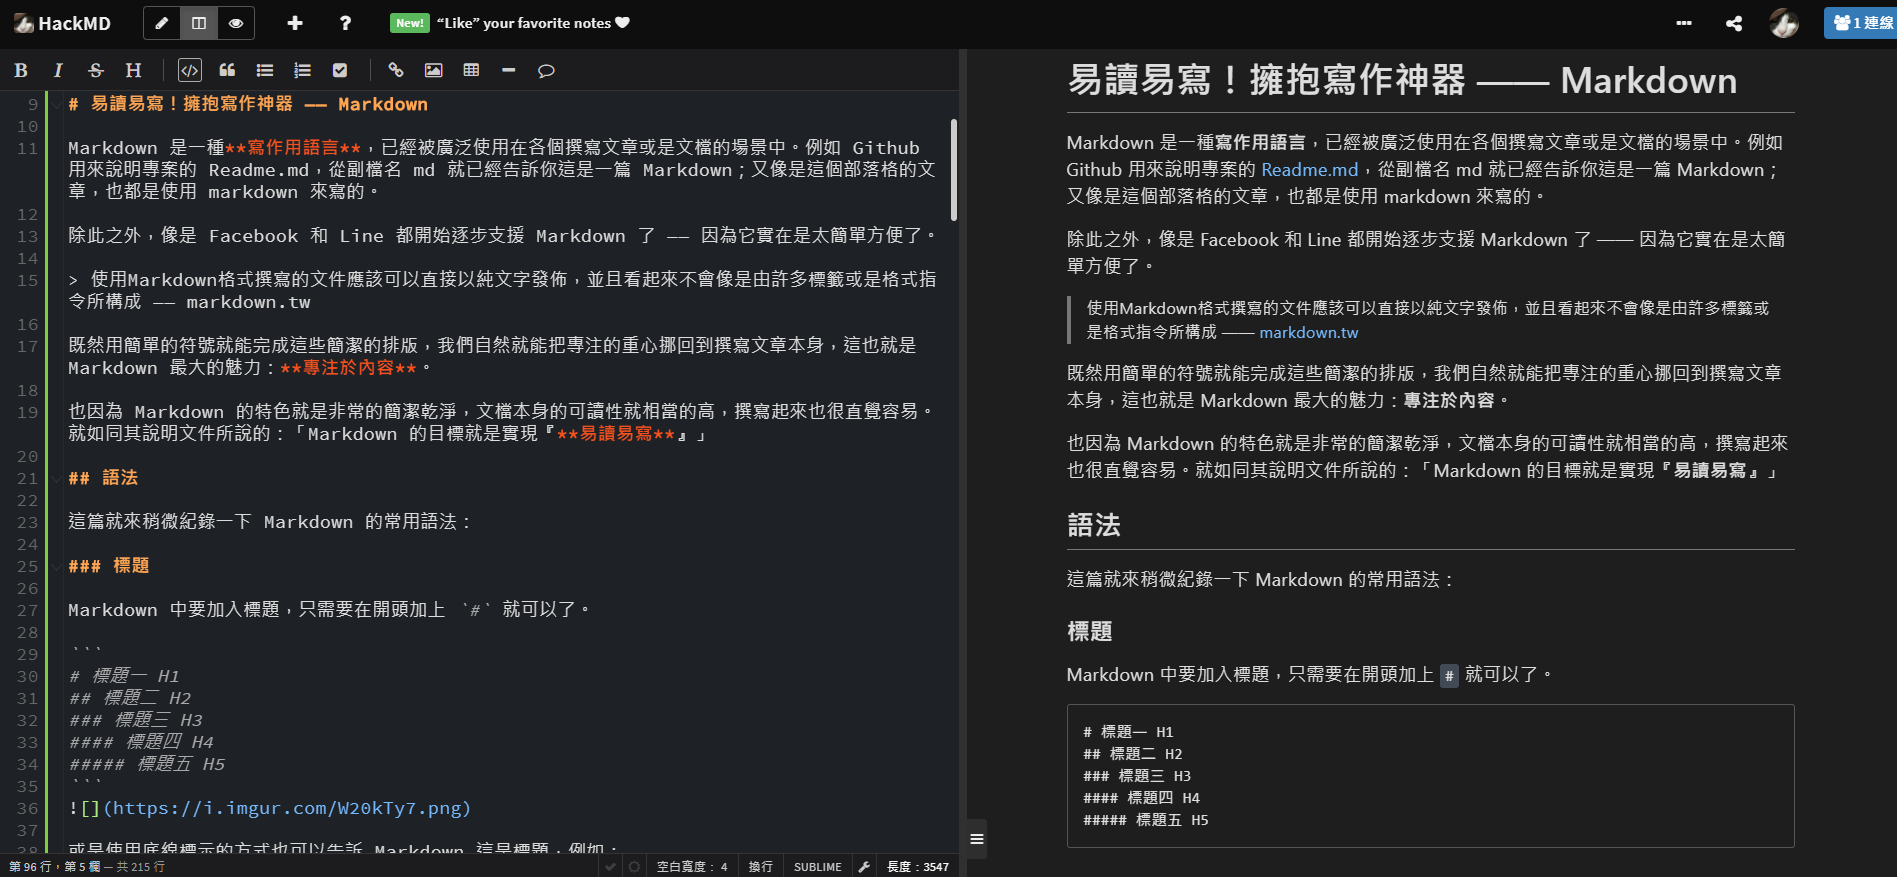Click the imgur URL on line 36
Image resolution: width=1897 pixels, height=877 pixels.
pyautogui.click(x=286, y=808)
